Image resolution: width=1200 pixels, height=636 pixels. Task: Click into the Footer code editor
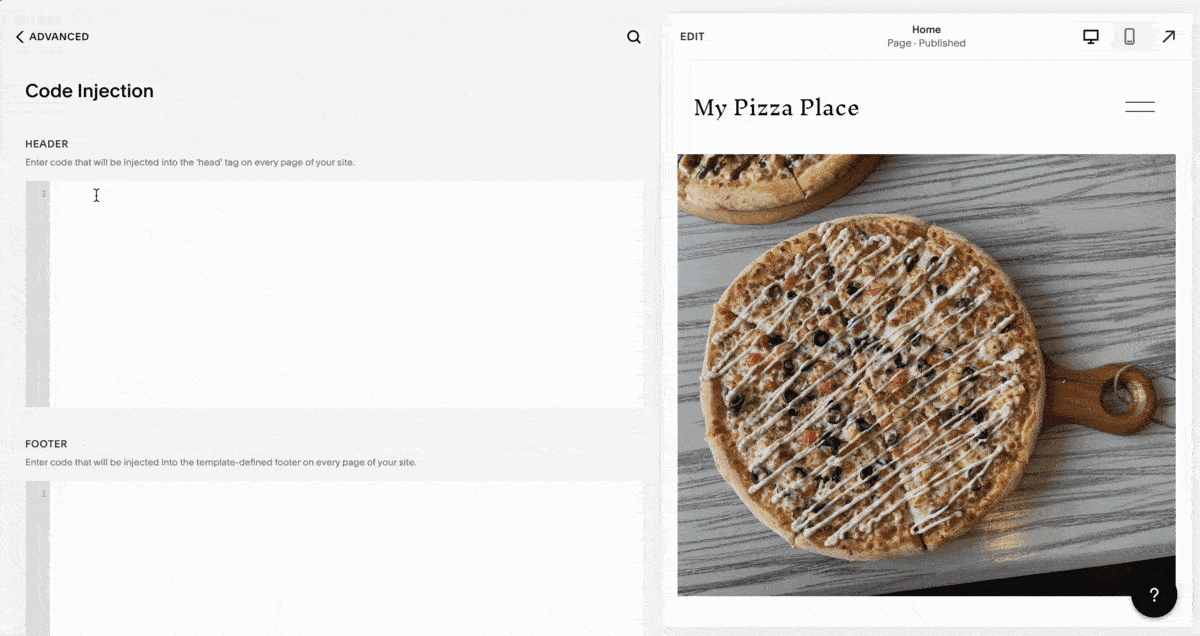pyautogui.click(x=345, y=558)
